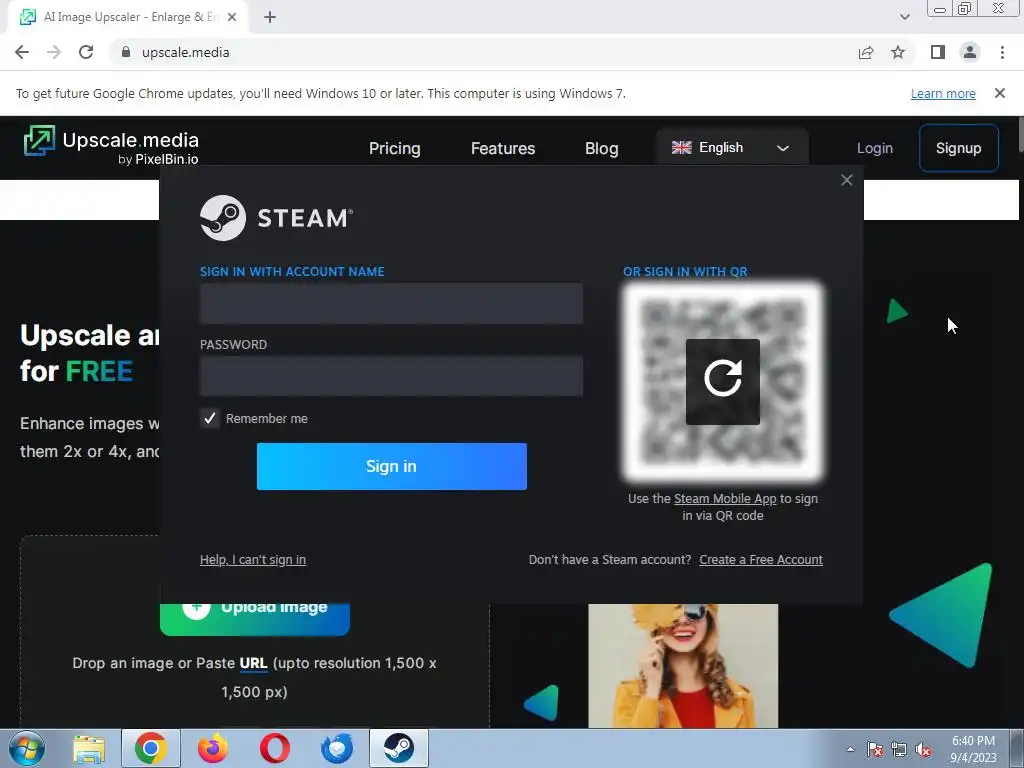Refresh the Steam QR code

coord(722,381)
